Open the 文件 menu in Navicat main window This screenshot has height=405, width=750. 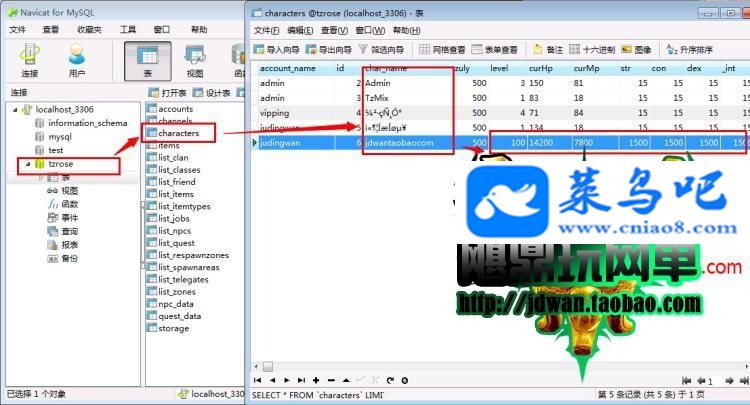click(17, 30)
